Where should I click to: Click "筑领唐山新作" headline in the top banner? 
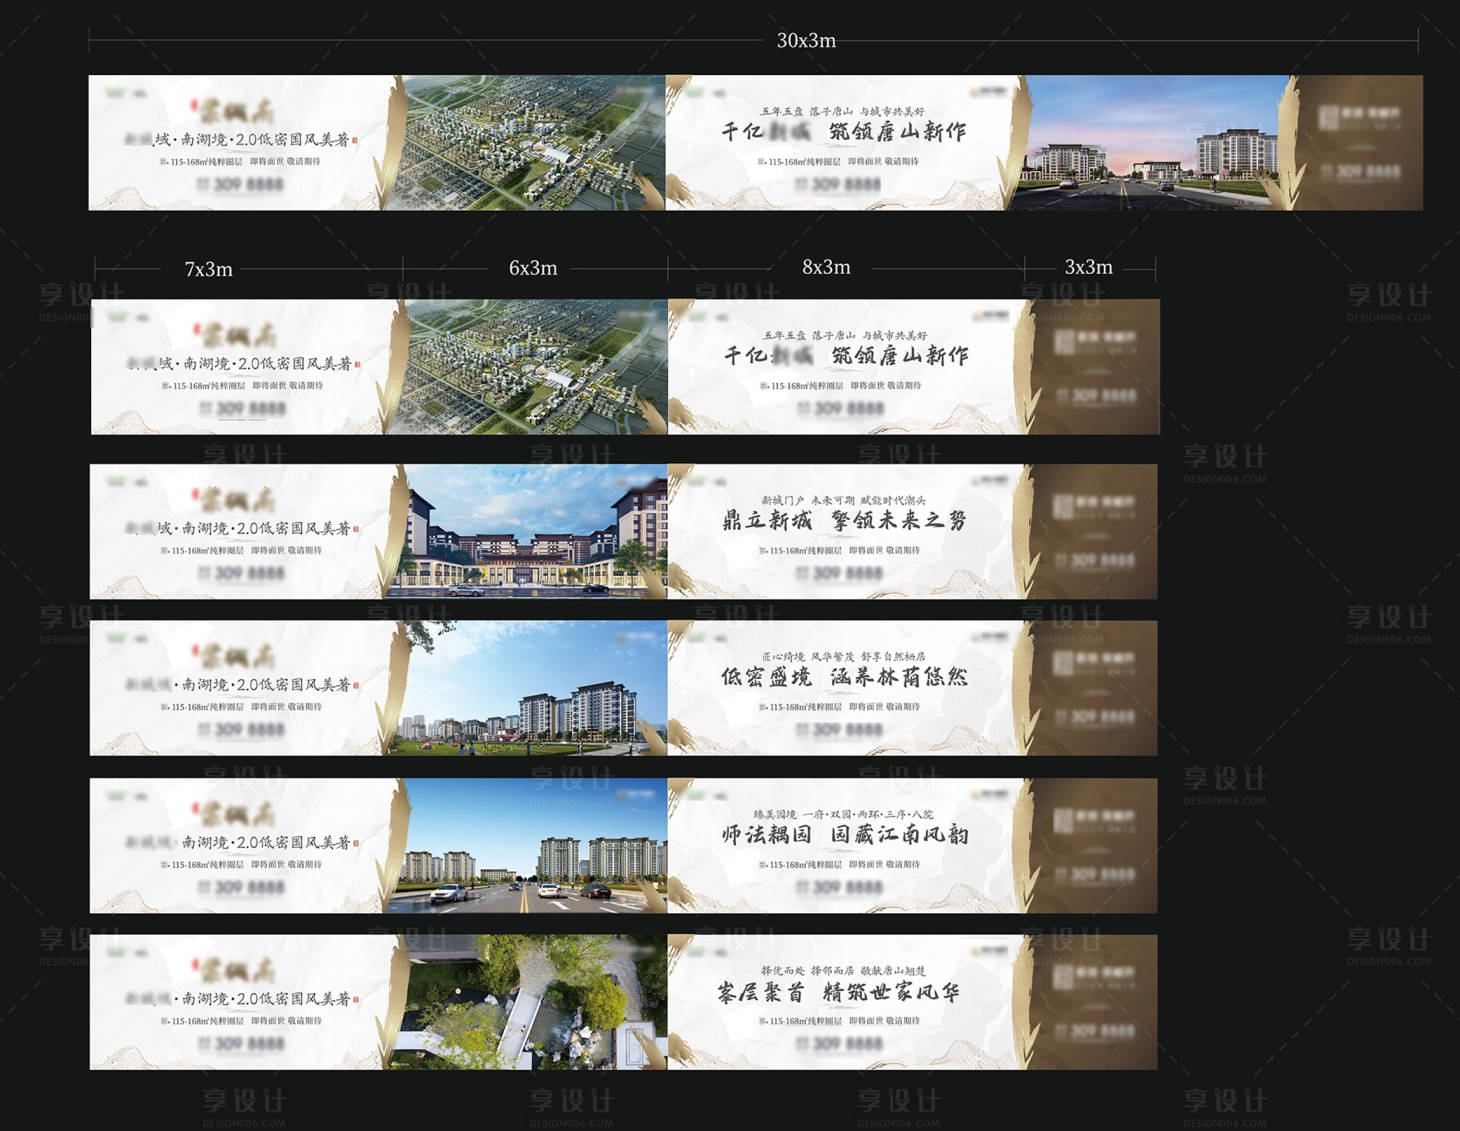point(897,131)
